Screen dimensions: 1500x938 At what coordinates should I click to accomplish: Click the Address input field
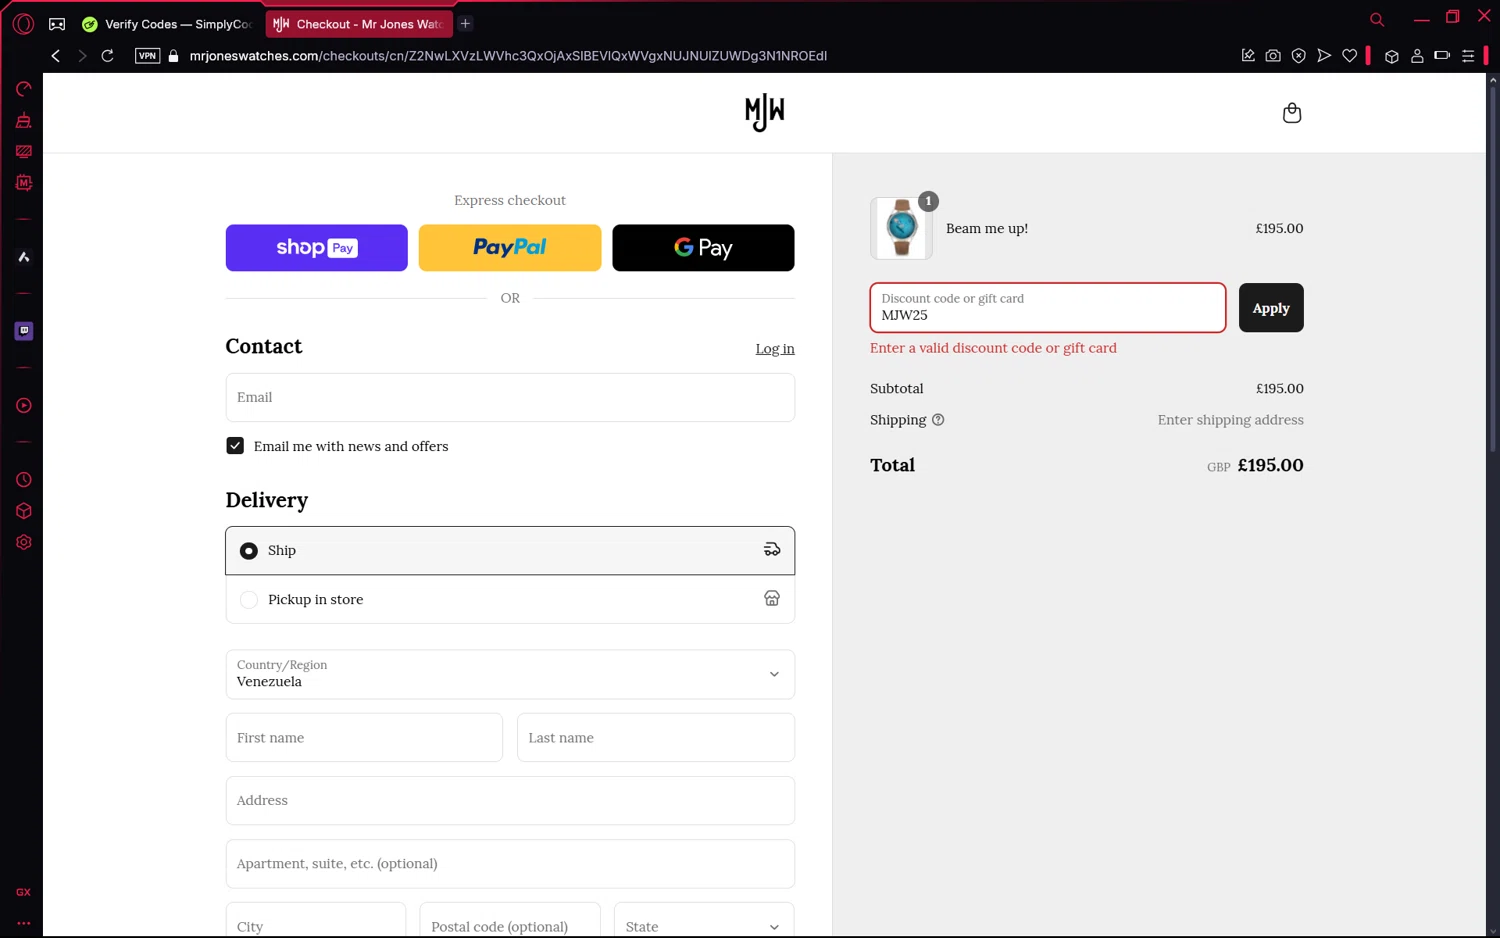pyautogui.click(x=510, y=801)
